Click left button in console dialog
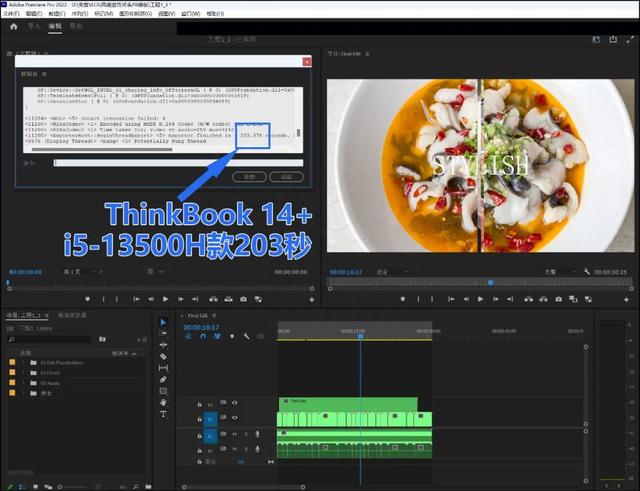 (x=249, y=177)
